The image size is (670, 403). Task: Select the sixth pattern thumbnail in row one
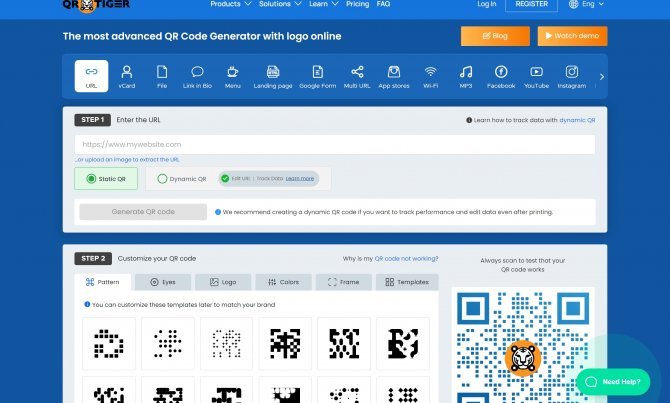point(403,344)
